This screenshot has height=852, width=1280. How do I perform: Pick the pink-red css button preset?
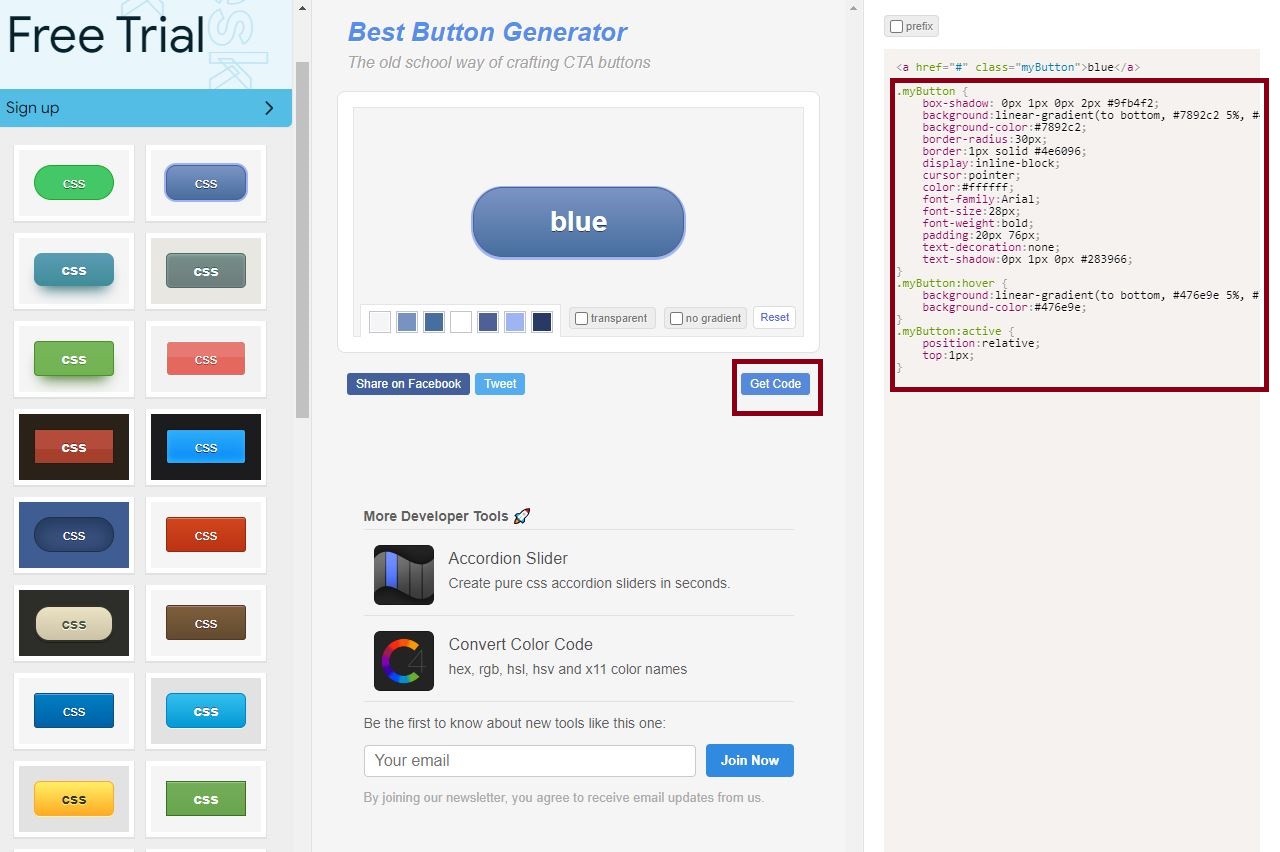pyautogui.click(x=206, y=359)
